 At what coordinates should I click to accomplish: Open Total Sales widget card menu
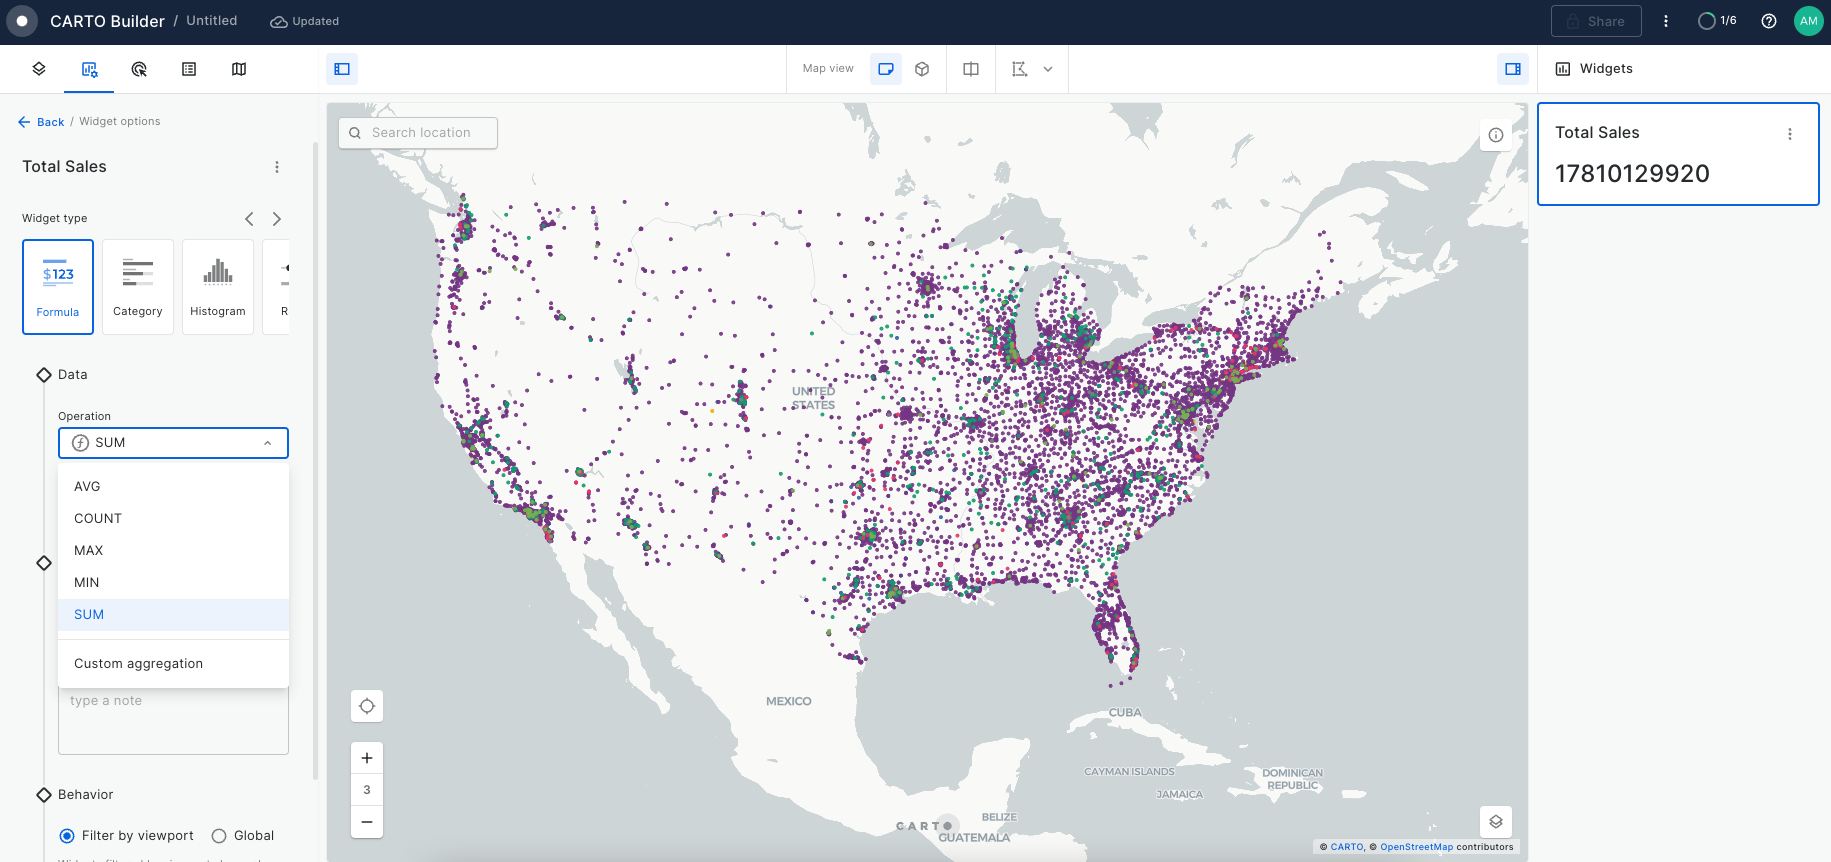pyautogui.click(x=1790, y=134)
